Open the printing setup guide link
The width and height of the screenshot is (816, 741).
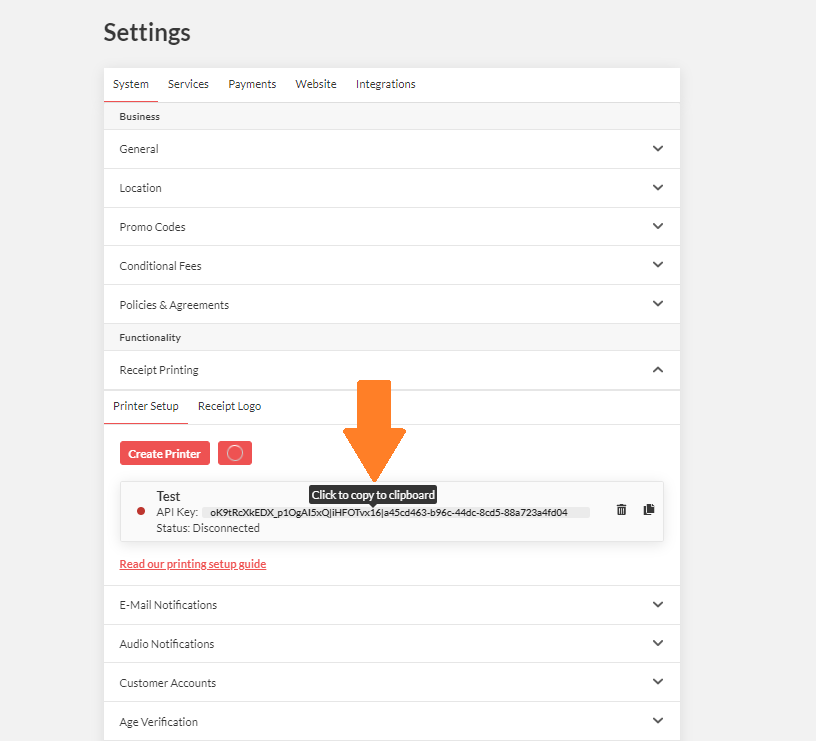coord(193,564)
